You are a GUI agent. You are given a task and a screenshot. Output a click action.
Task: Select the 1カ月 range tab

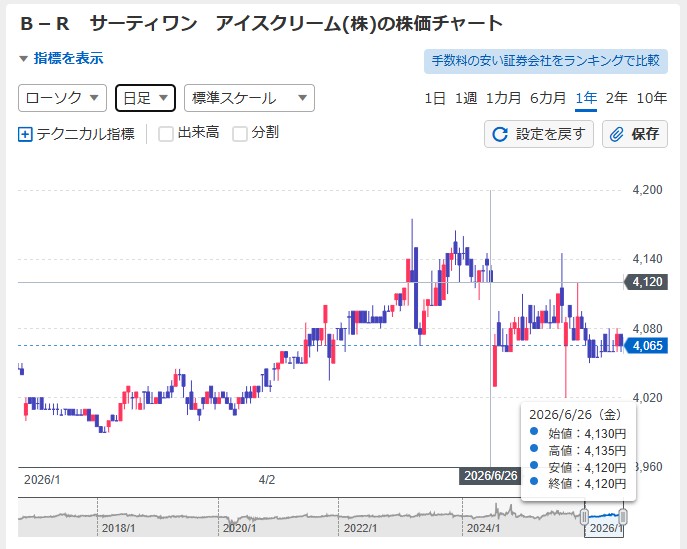[x=503, y=98]
